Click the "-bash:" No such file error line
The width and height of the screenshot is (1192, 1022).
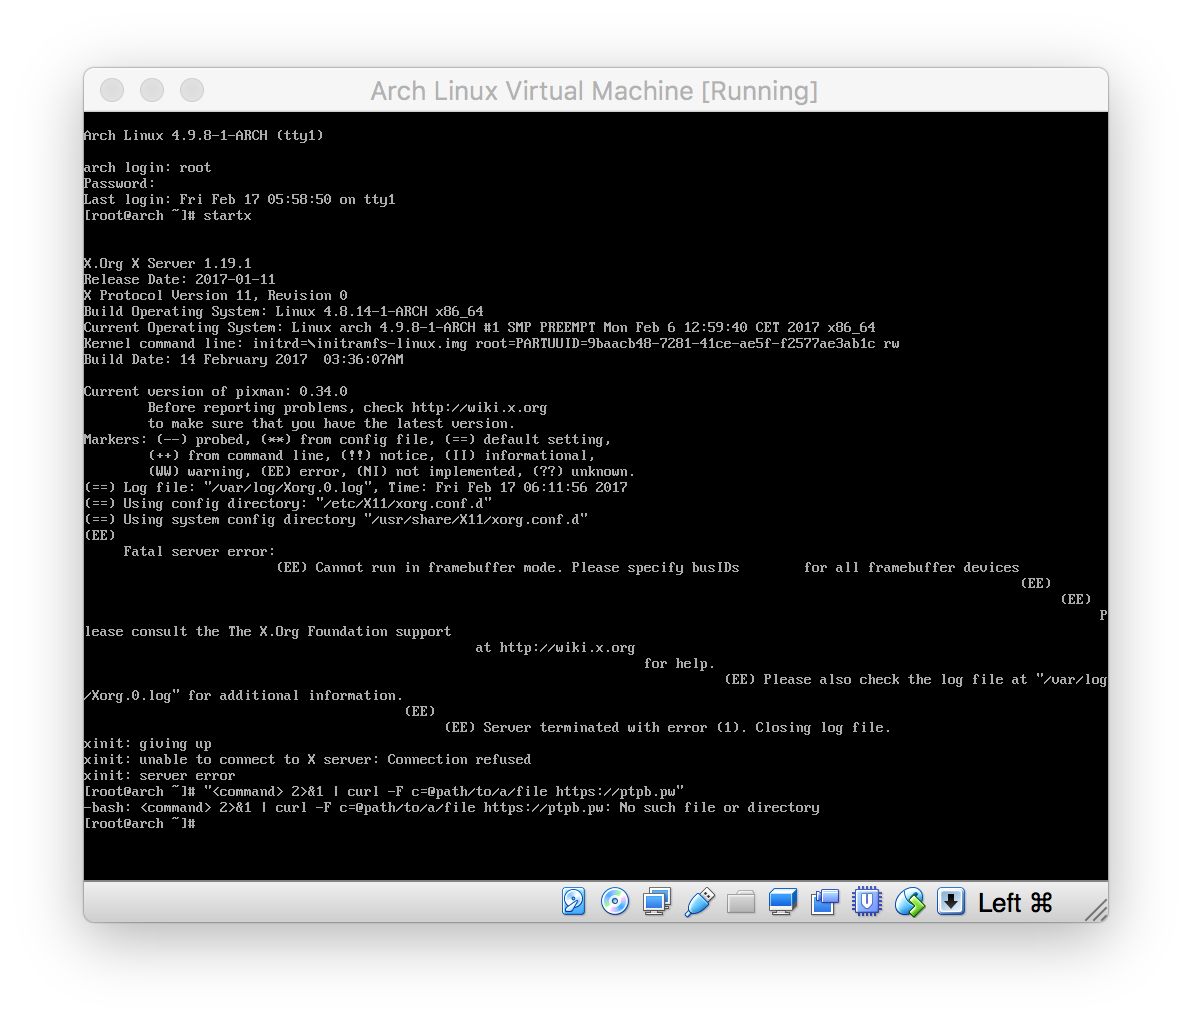(x=452, y=808)
